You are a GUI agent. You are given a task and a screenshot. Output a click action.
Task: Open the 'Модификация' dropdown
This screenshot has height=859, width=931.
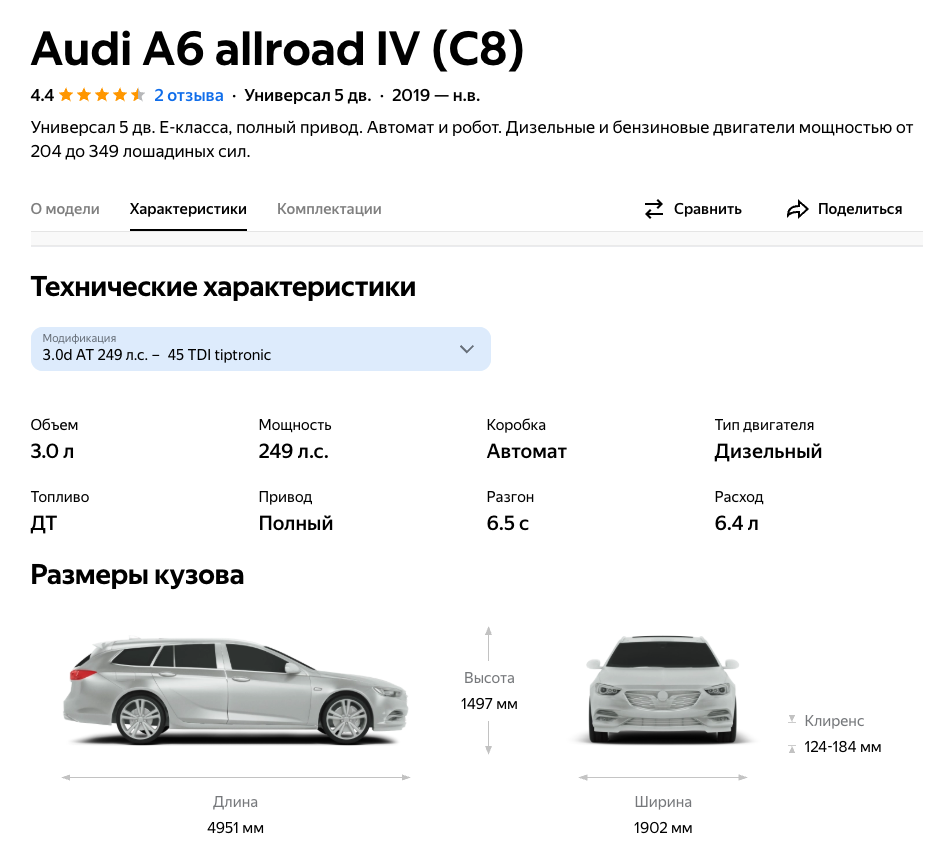[x=261, y=349]
